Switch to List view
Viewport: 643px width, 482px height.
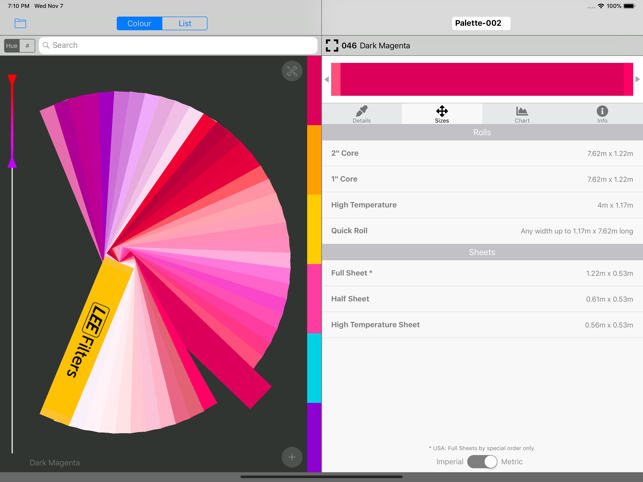(185, 23)
